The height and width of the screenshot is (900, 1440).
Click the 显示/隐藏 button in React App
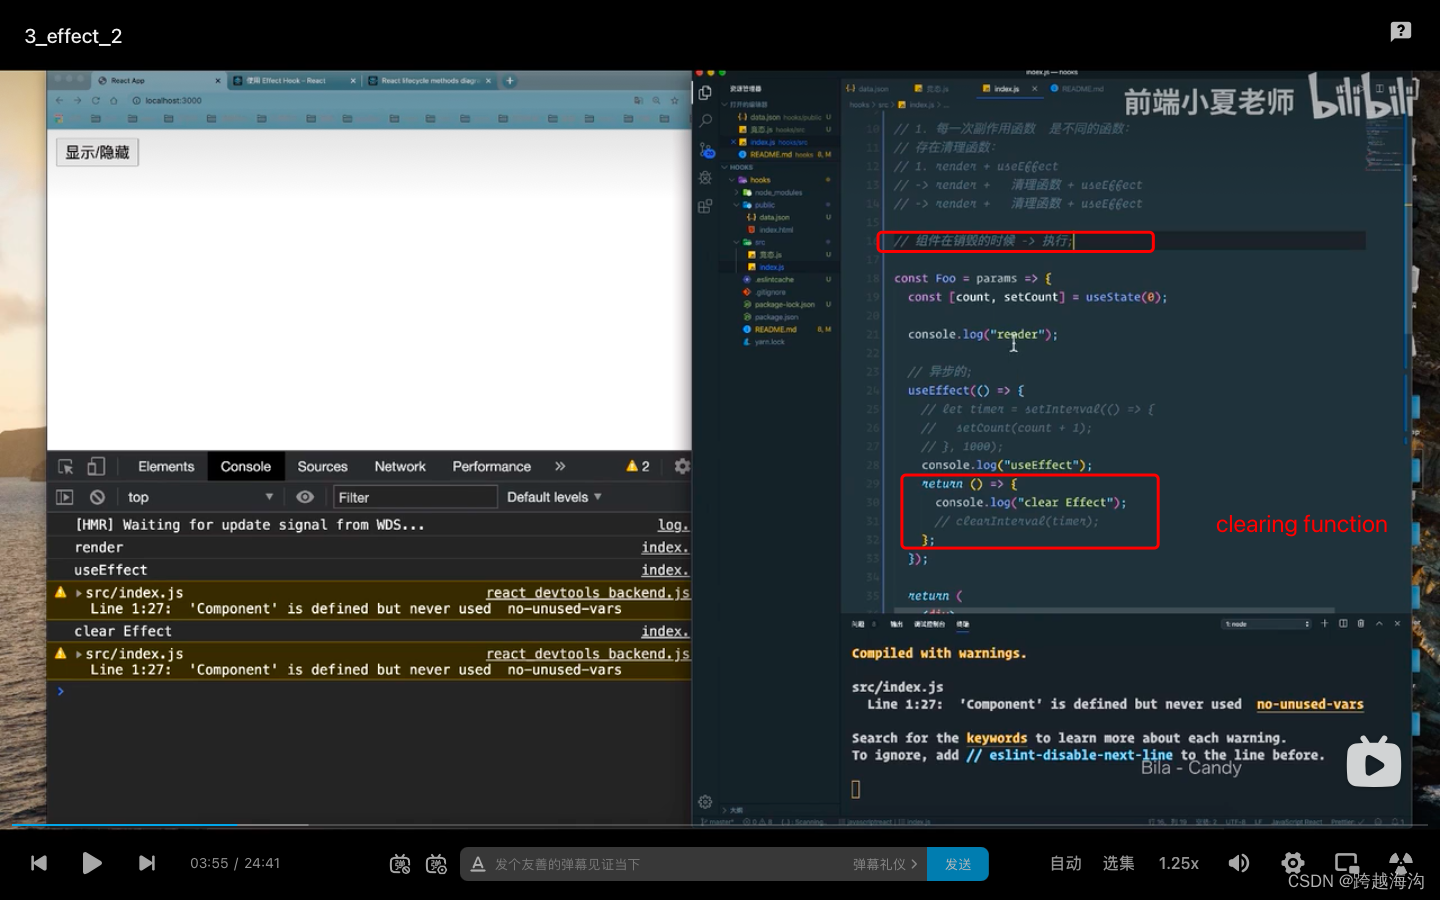coord(97,152)
